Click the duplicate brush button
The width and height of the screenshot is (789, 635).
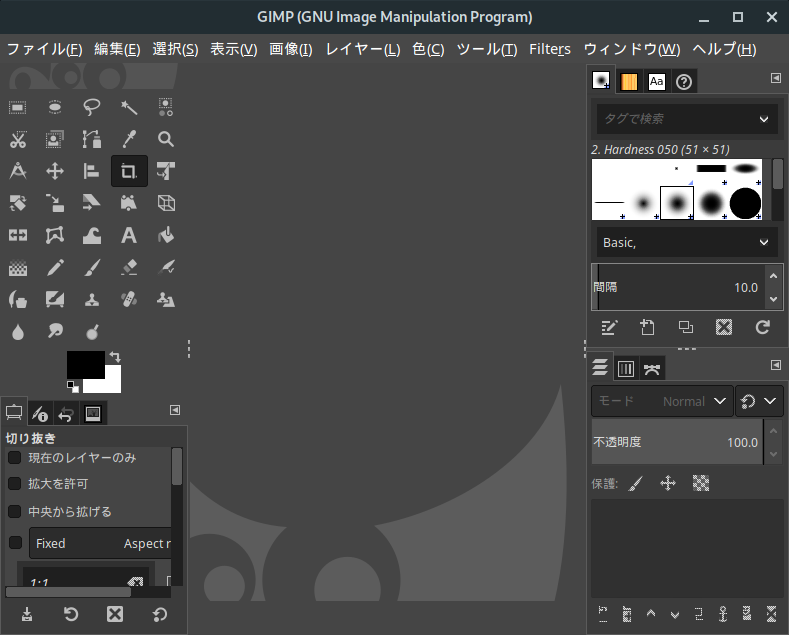point(686,328)
